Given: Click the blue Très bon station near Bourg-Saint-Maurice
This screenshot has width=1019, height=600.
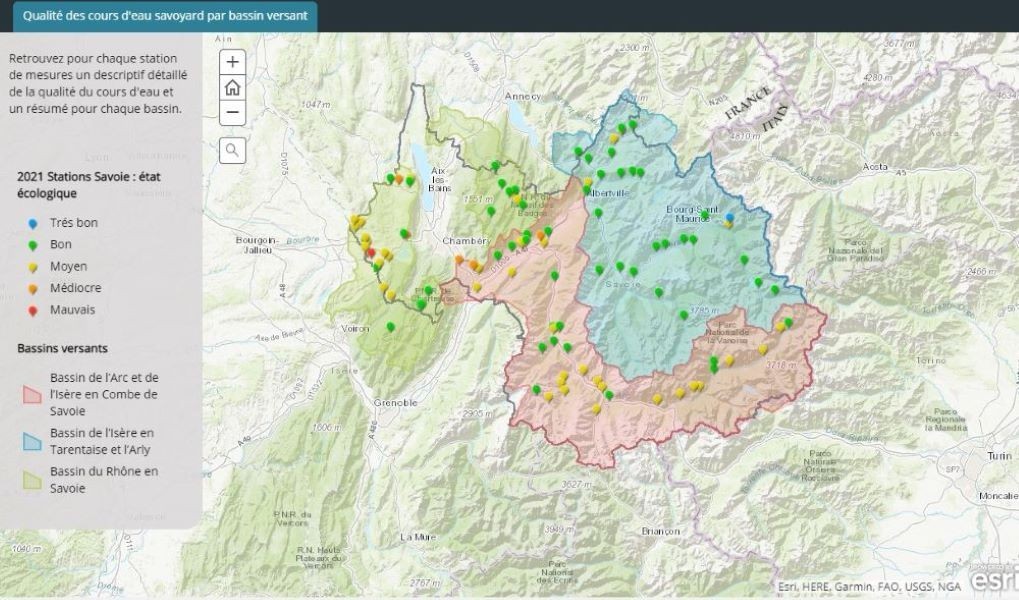Looking at the screenshot, I should click(730, 217).
